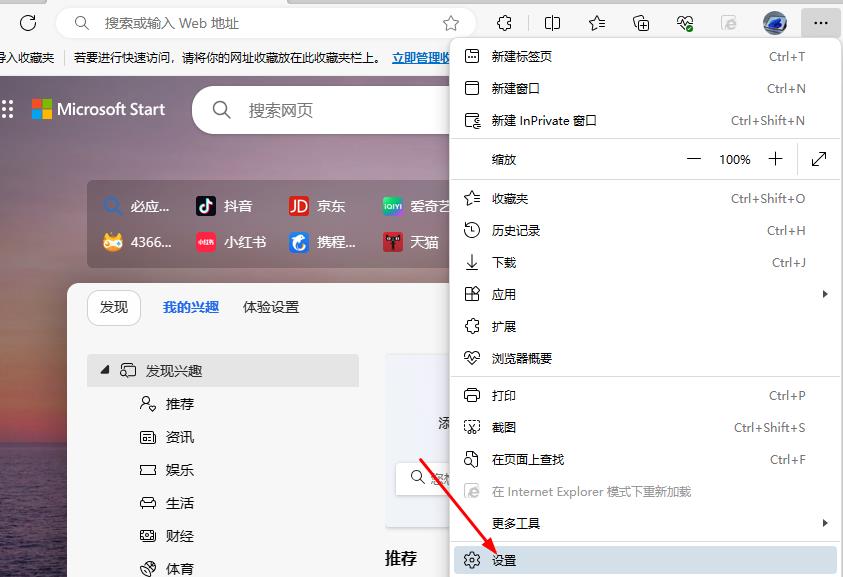
Task: Open the 4366 game shortcut tile
Action: [137, 242]
